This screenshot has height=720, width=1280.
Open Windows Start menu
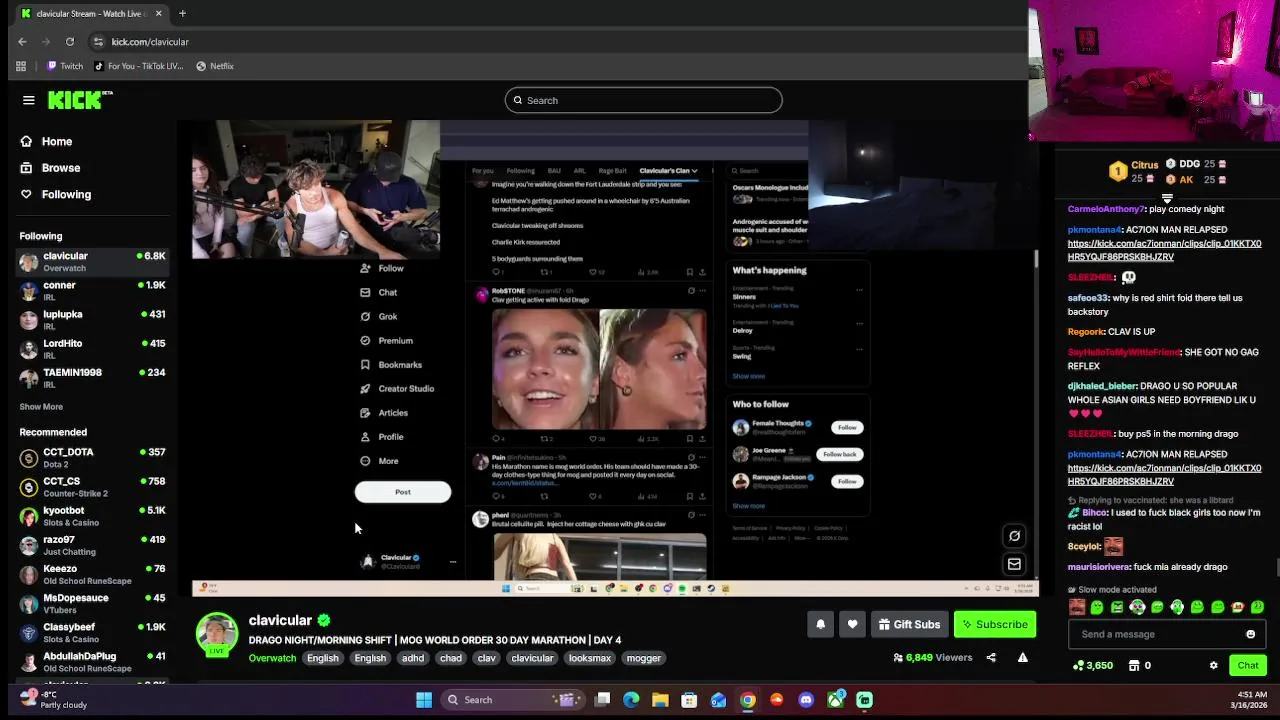[x=424, y=700]
